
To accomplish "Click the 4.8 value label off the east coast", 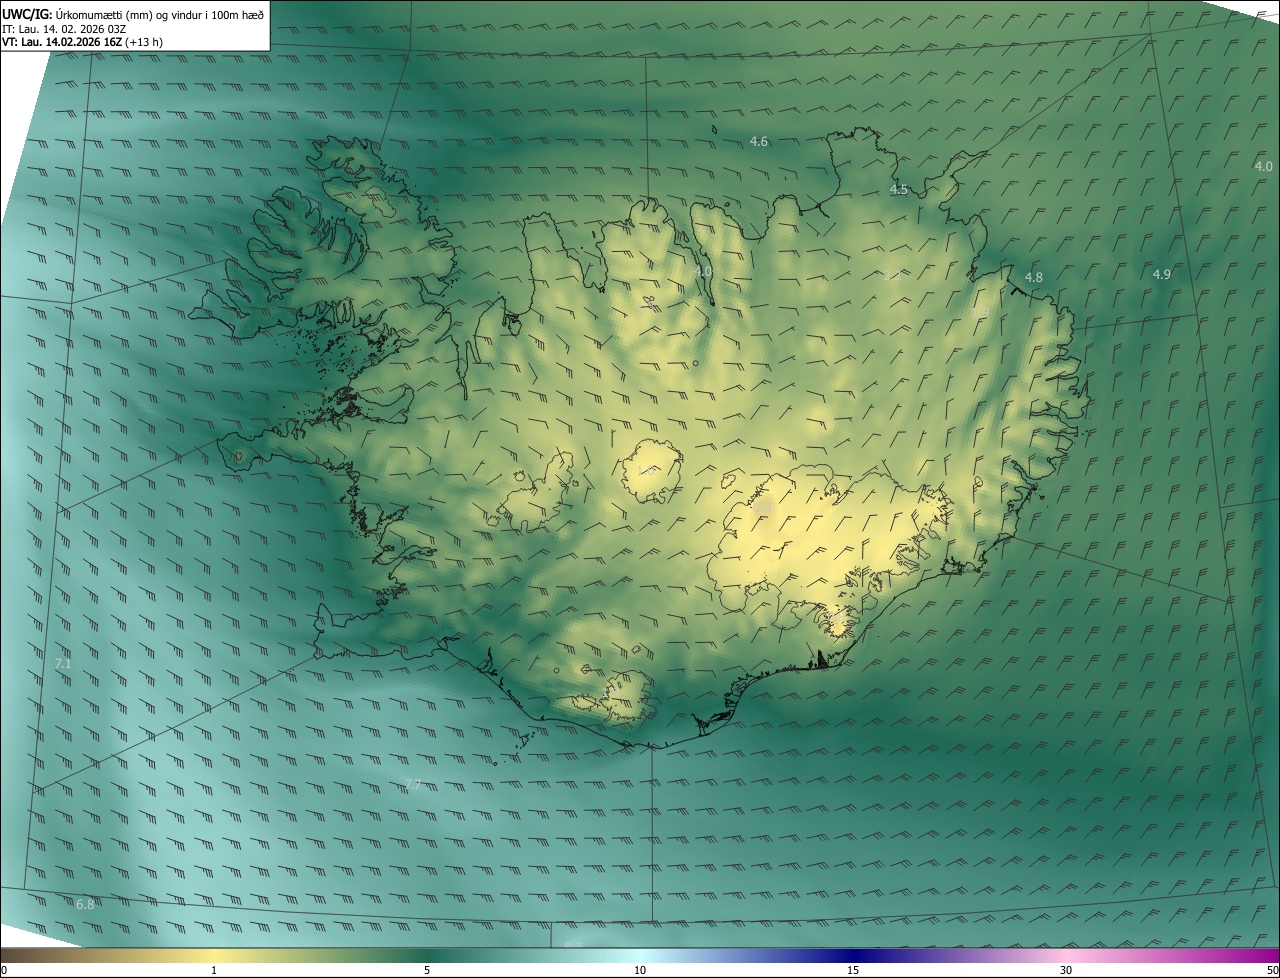I will [x=1034, y=277].
